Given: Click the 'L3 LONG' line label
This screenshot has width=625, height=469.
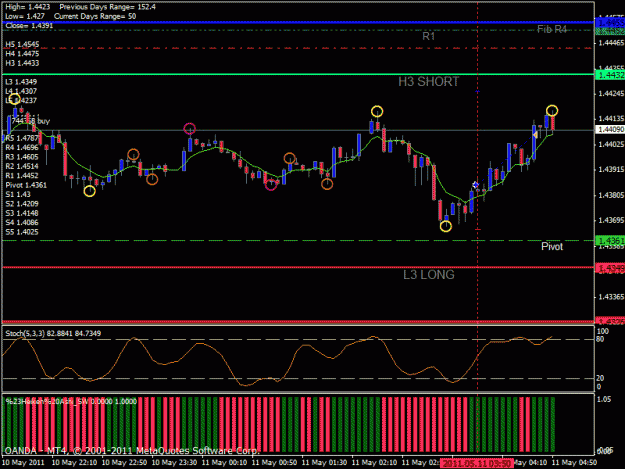Looking at the screenshot, I should pos(428,275).
